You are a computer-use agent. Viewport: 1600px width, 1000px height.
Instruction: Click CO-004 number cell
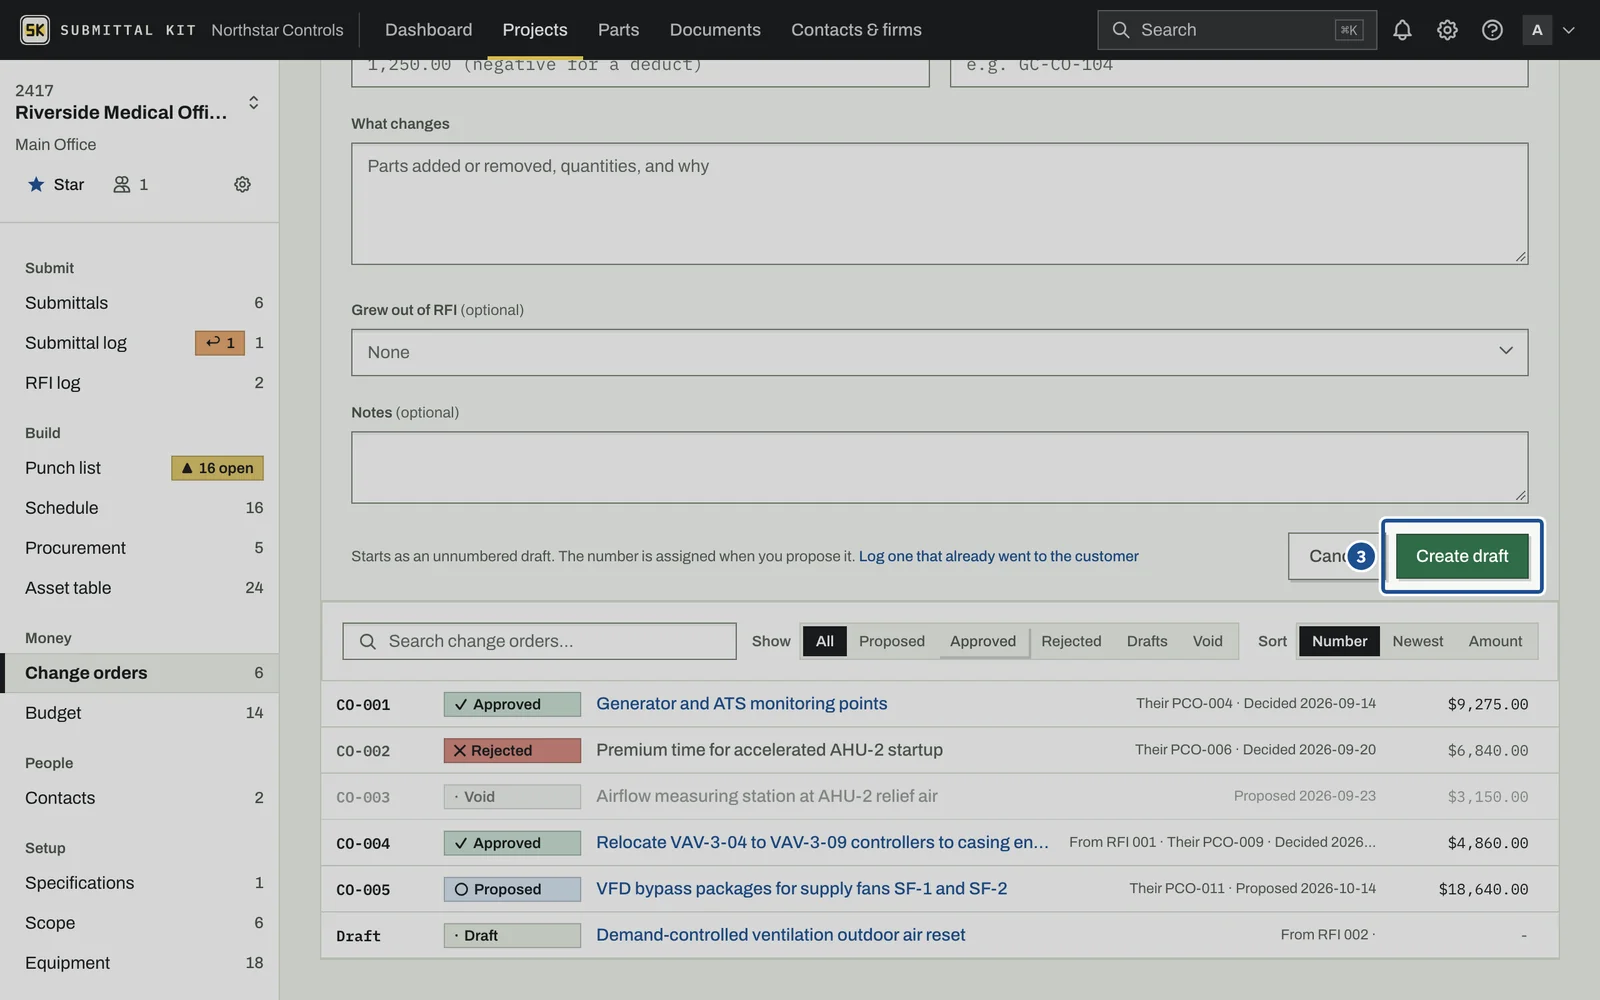tap(363, 844)
